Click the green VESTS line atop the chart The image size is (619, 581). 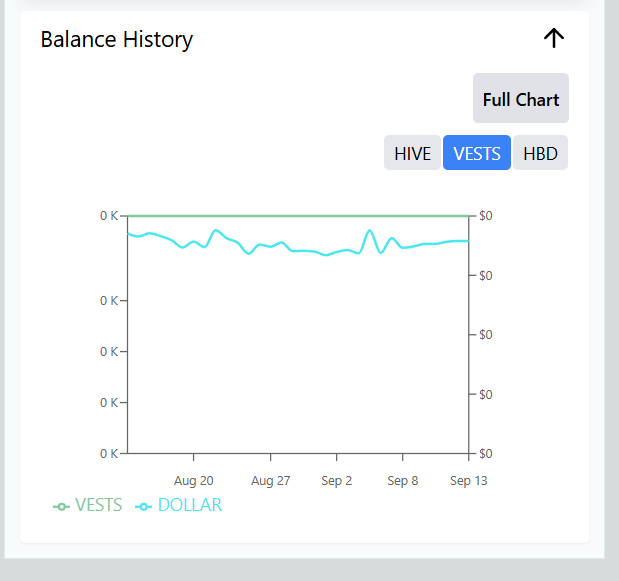pyautogui.click(x=300, y=215)
